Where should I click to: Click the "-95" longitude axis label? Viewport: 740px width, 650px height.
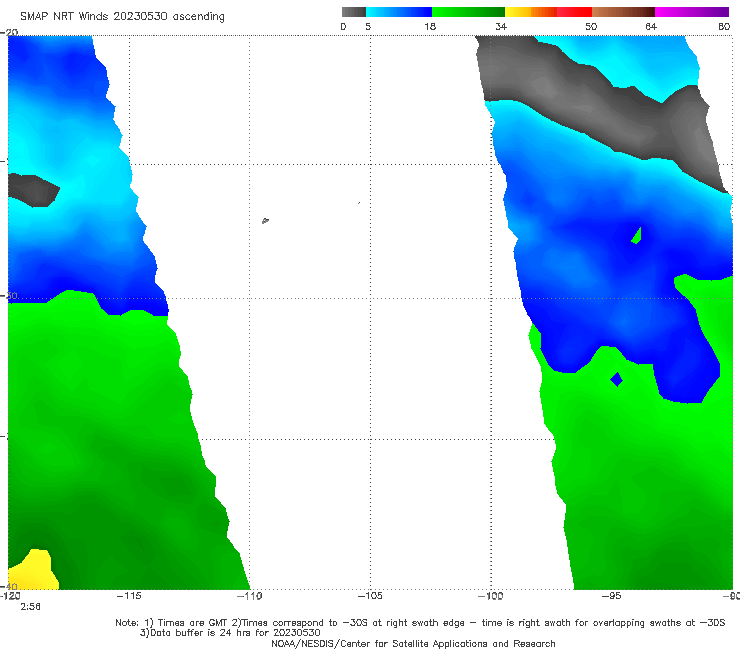pyautogui.click(x=611, y=596)
